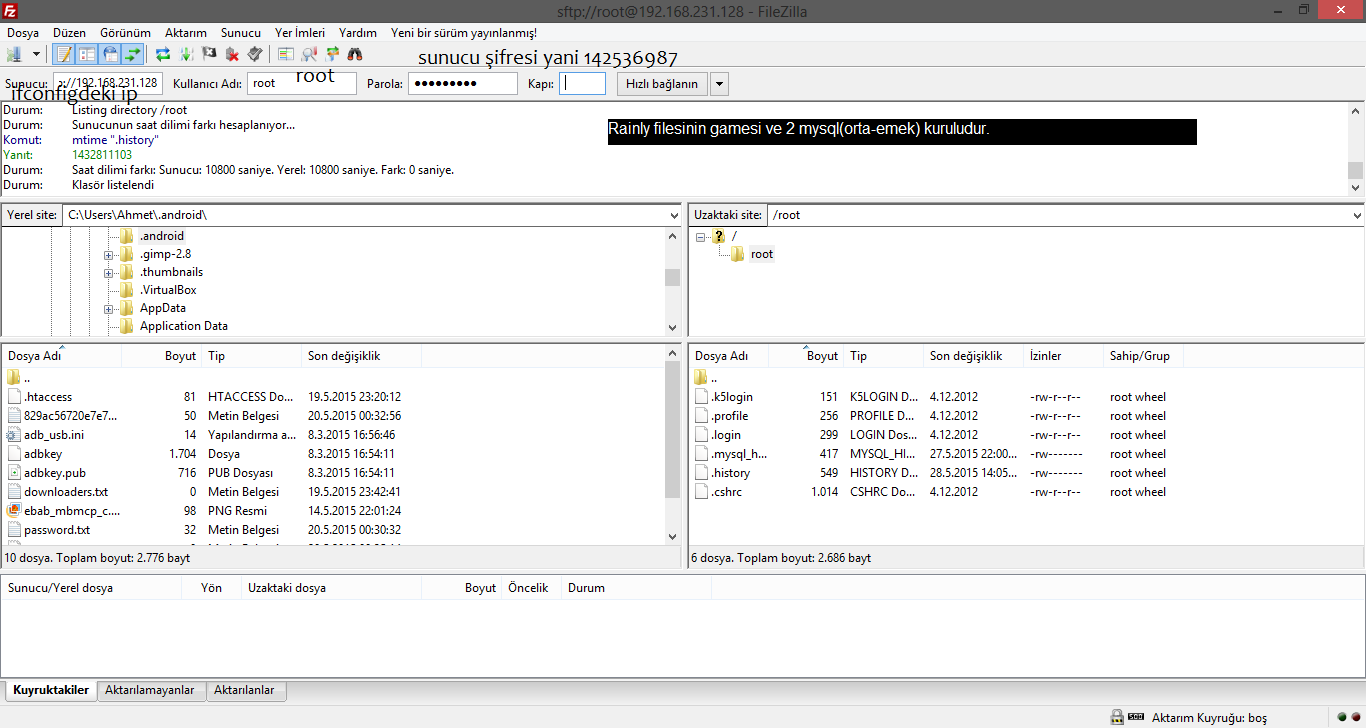Click the speed limit indicator icon
Screen dimensions: 1366x728
pyautogui.click(x=1137, y=717)
